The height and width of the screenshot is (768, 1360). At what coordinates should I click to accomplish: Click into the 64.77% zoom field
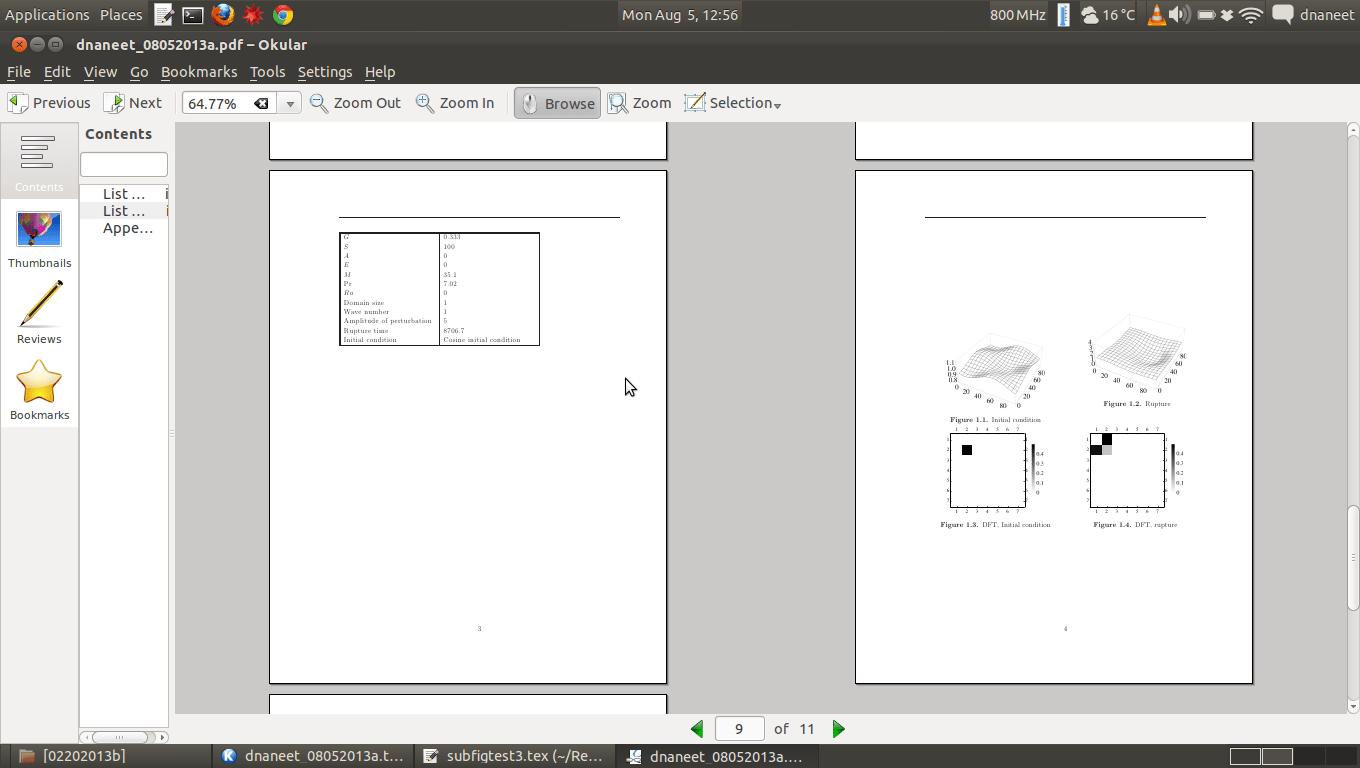pyautogui.click(x=219, y=103)
